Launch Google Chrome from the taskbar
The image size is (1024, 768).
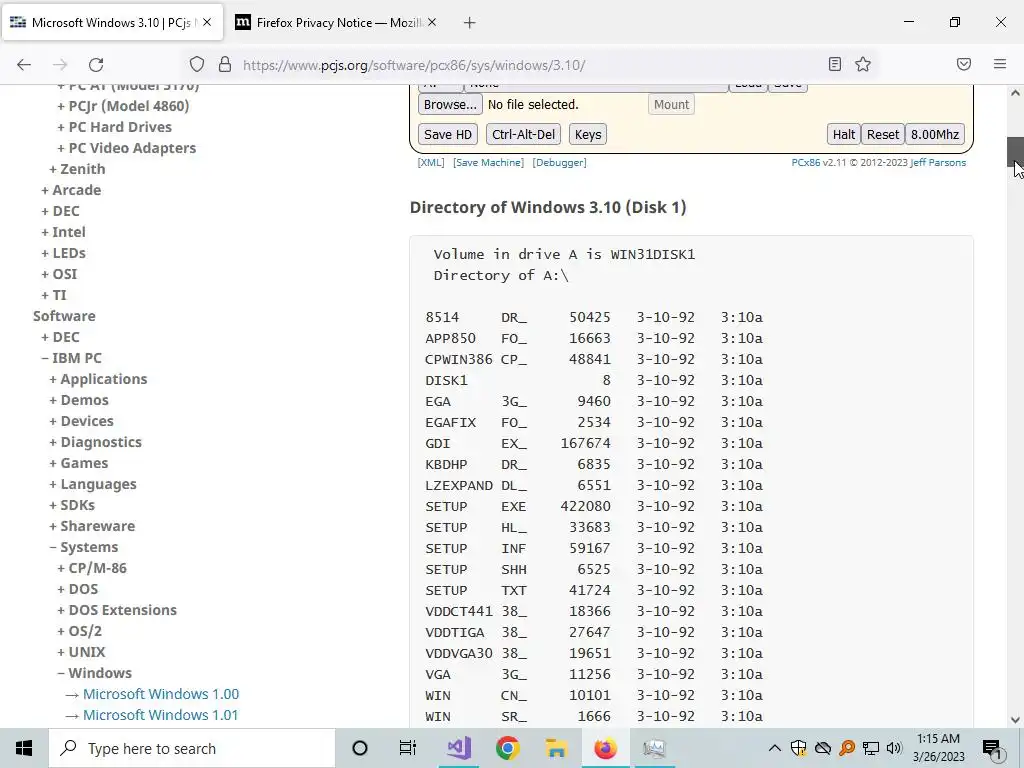pos(507,748)
